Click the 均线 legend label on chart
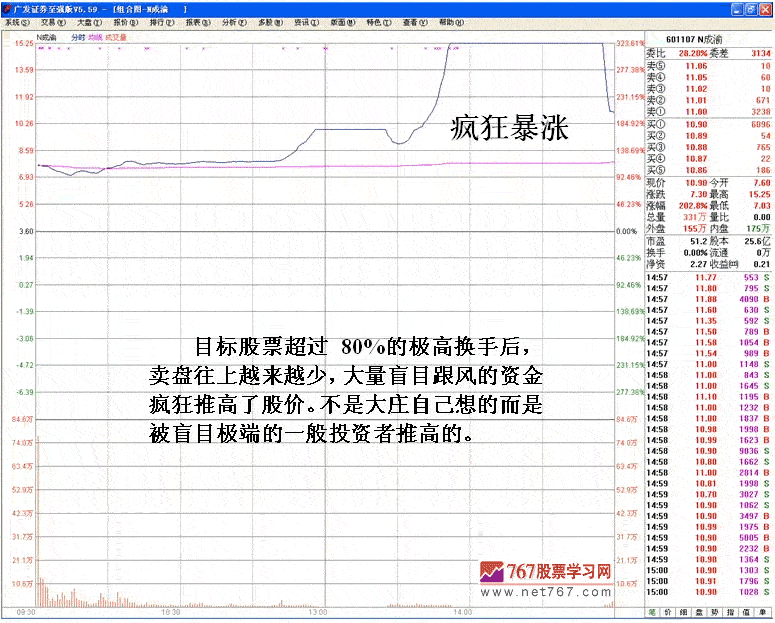Viewport: 775px width, 623px height. point(95,38)
